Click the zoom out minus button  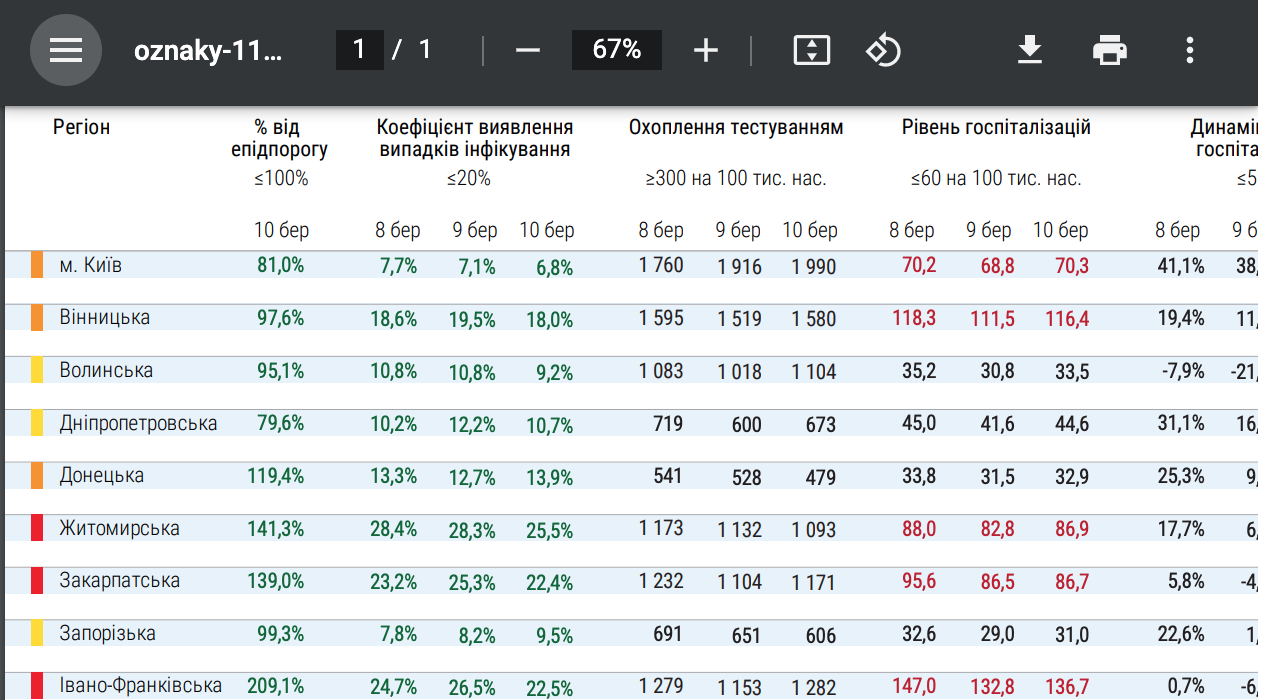[528, 50]
